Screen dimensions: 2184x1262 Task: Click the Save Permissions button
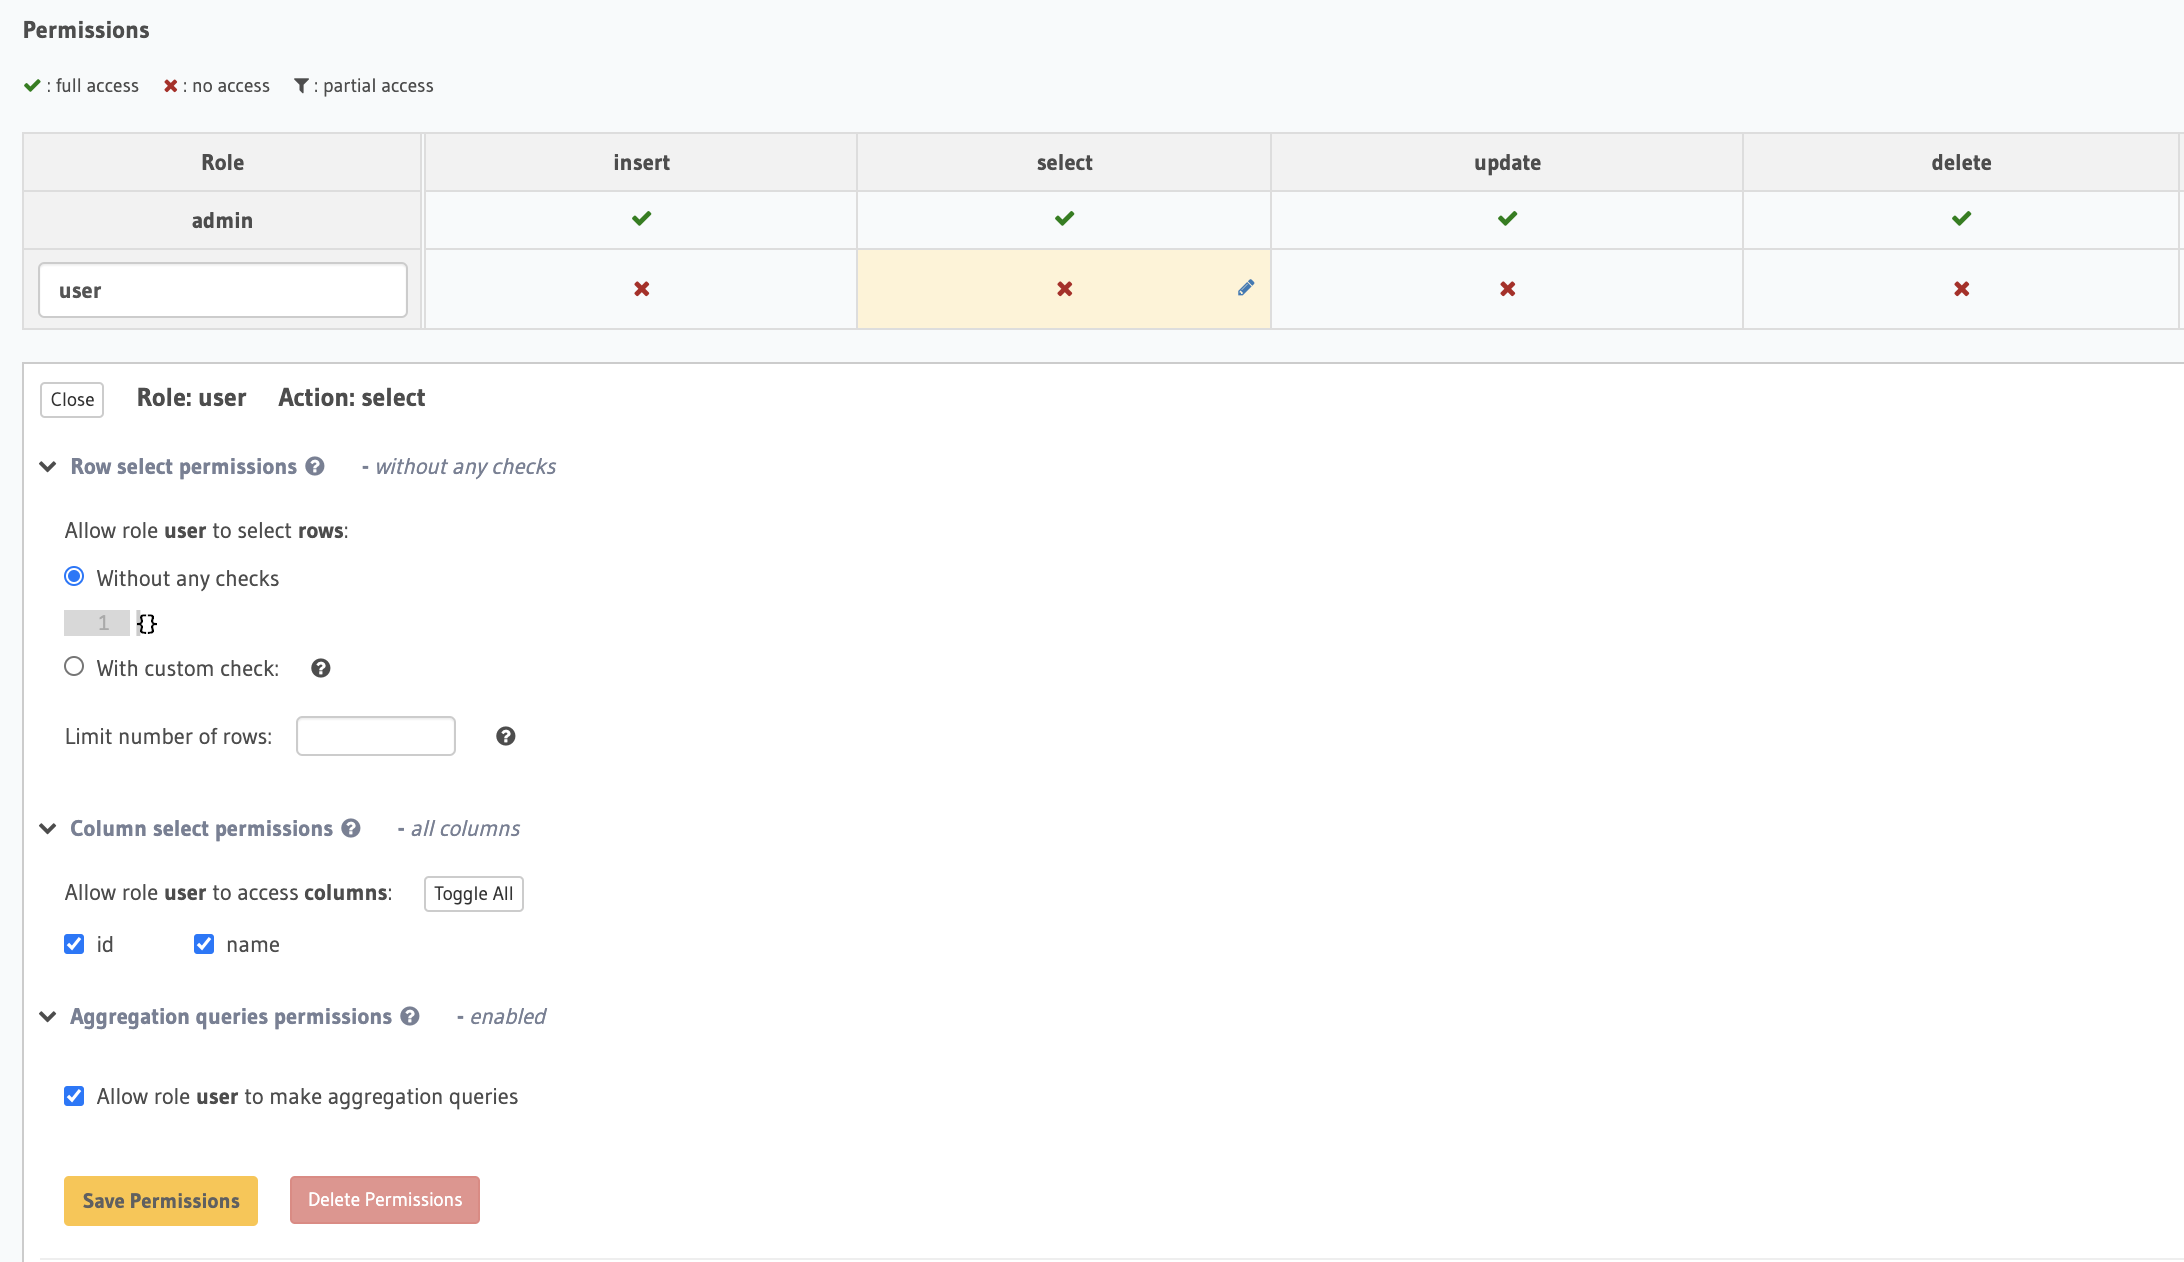click(x=161, y=1200)
